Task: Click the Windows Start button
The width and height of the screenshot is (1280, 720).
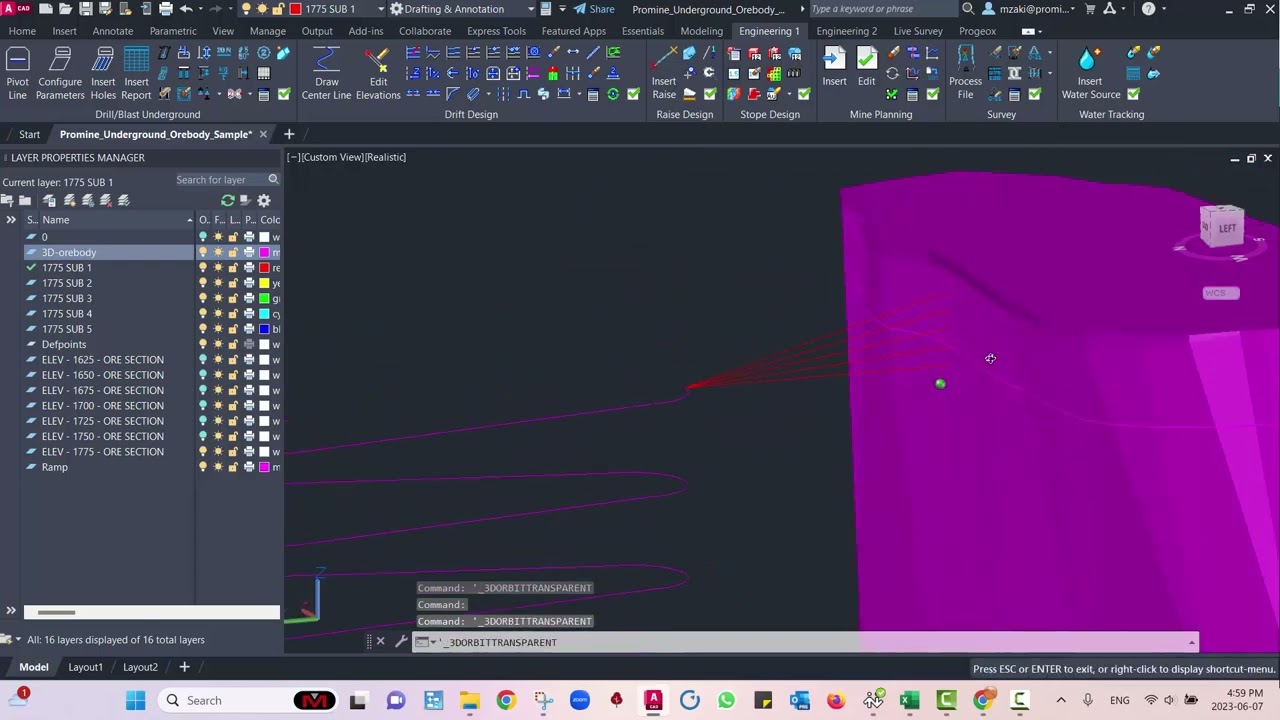Action: point(135,700)
